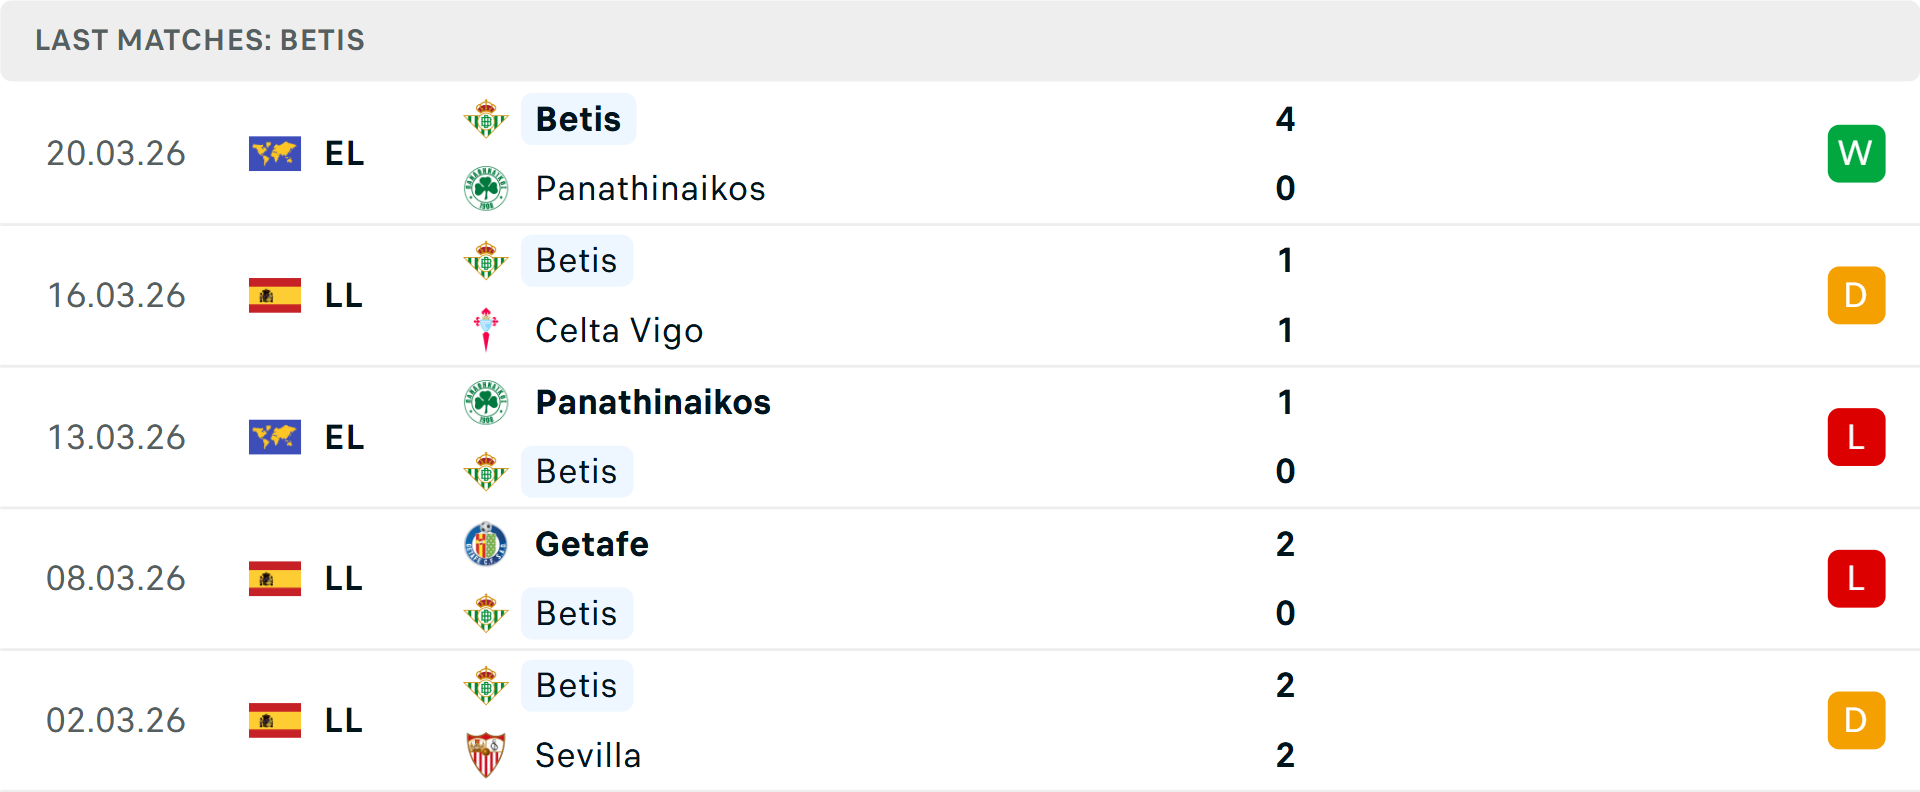Open the Sevilla team link

pos(588,755)
